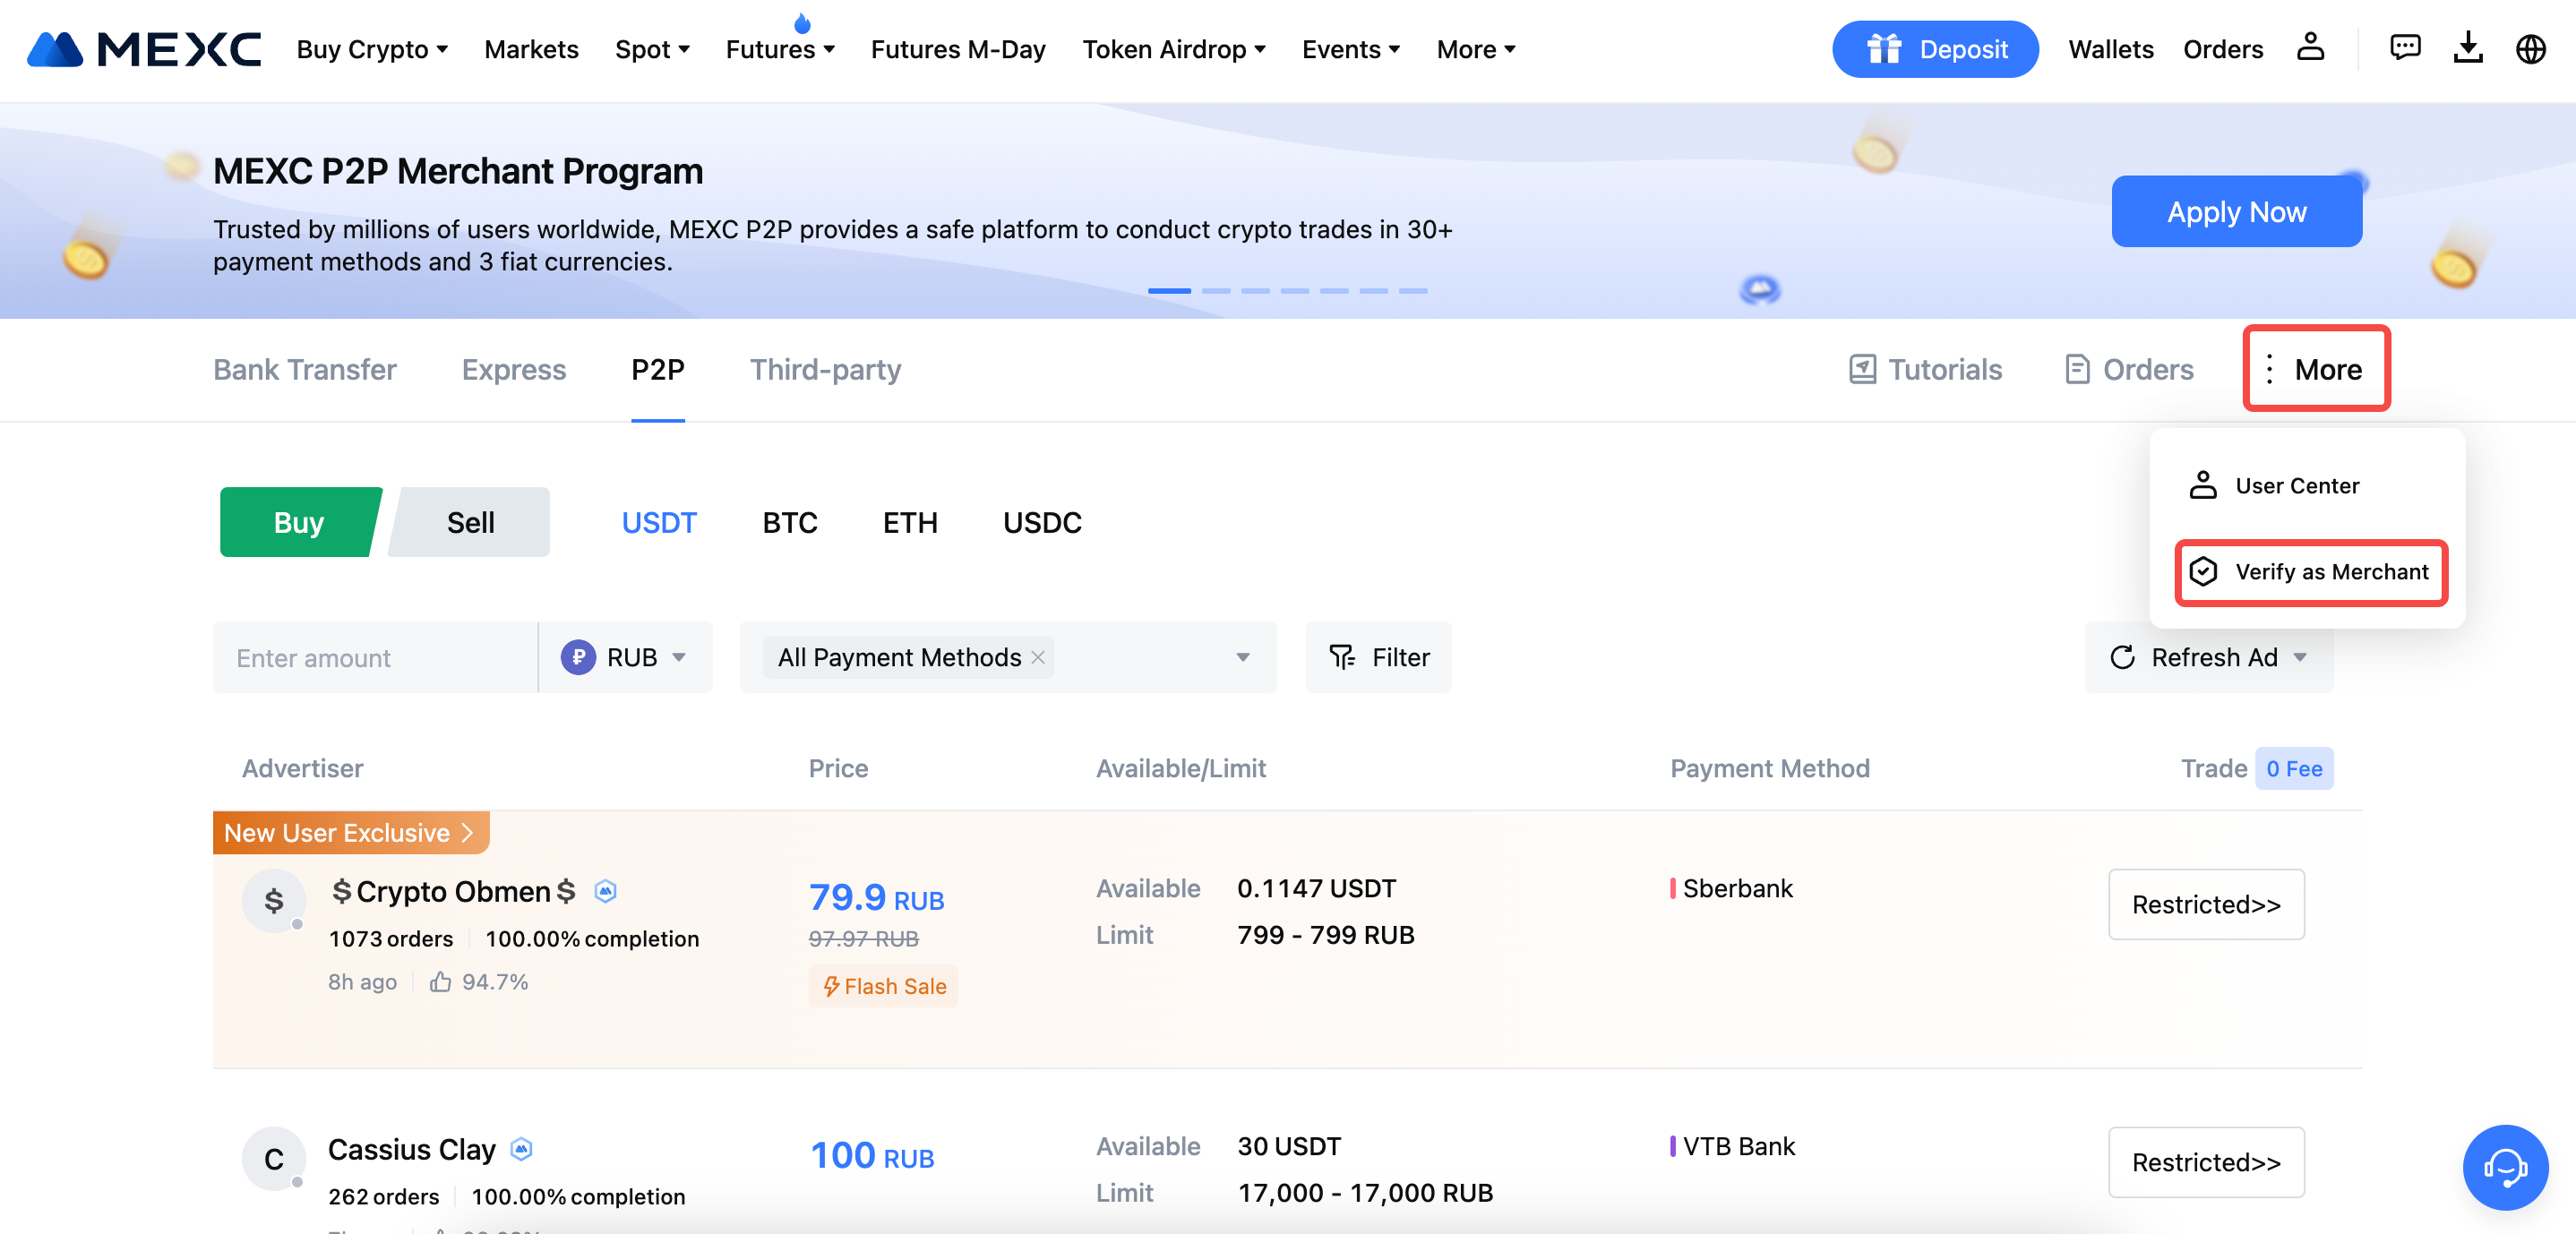Open New User Exclusive banner link

(x=350, y=832)
